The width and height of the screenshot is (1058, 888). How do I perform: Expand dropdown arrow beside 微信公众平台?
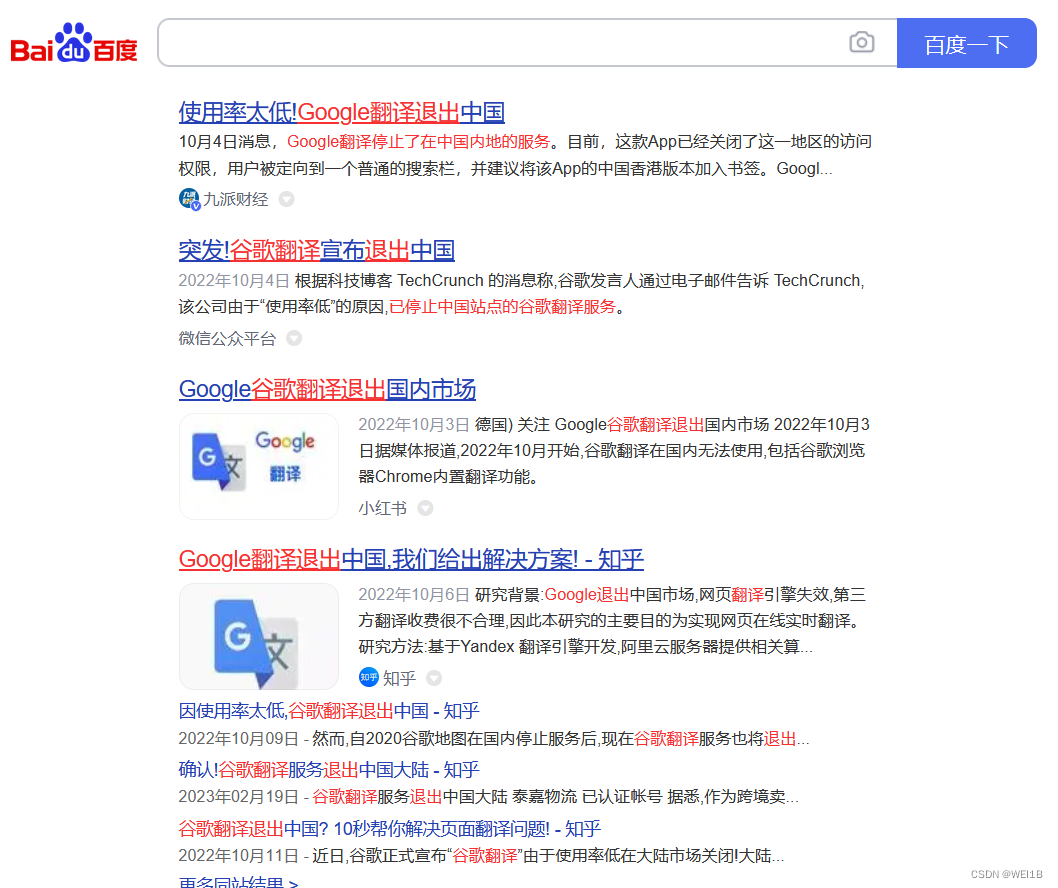click(x=294, y=338)
